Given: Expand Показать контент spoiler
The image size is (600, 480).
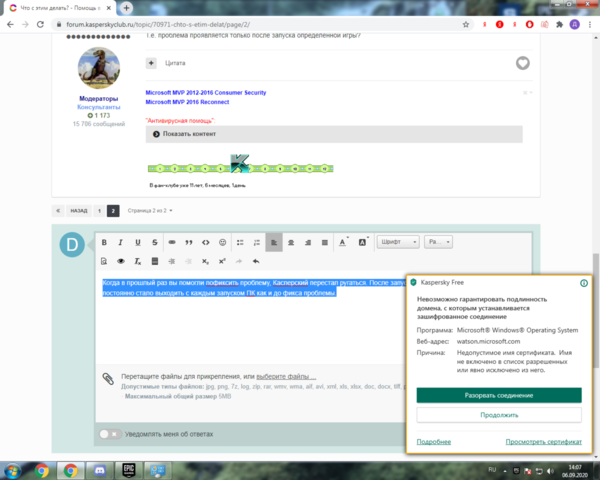Looking at the screenshot, I should [334, 134].
